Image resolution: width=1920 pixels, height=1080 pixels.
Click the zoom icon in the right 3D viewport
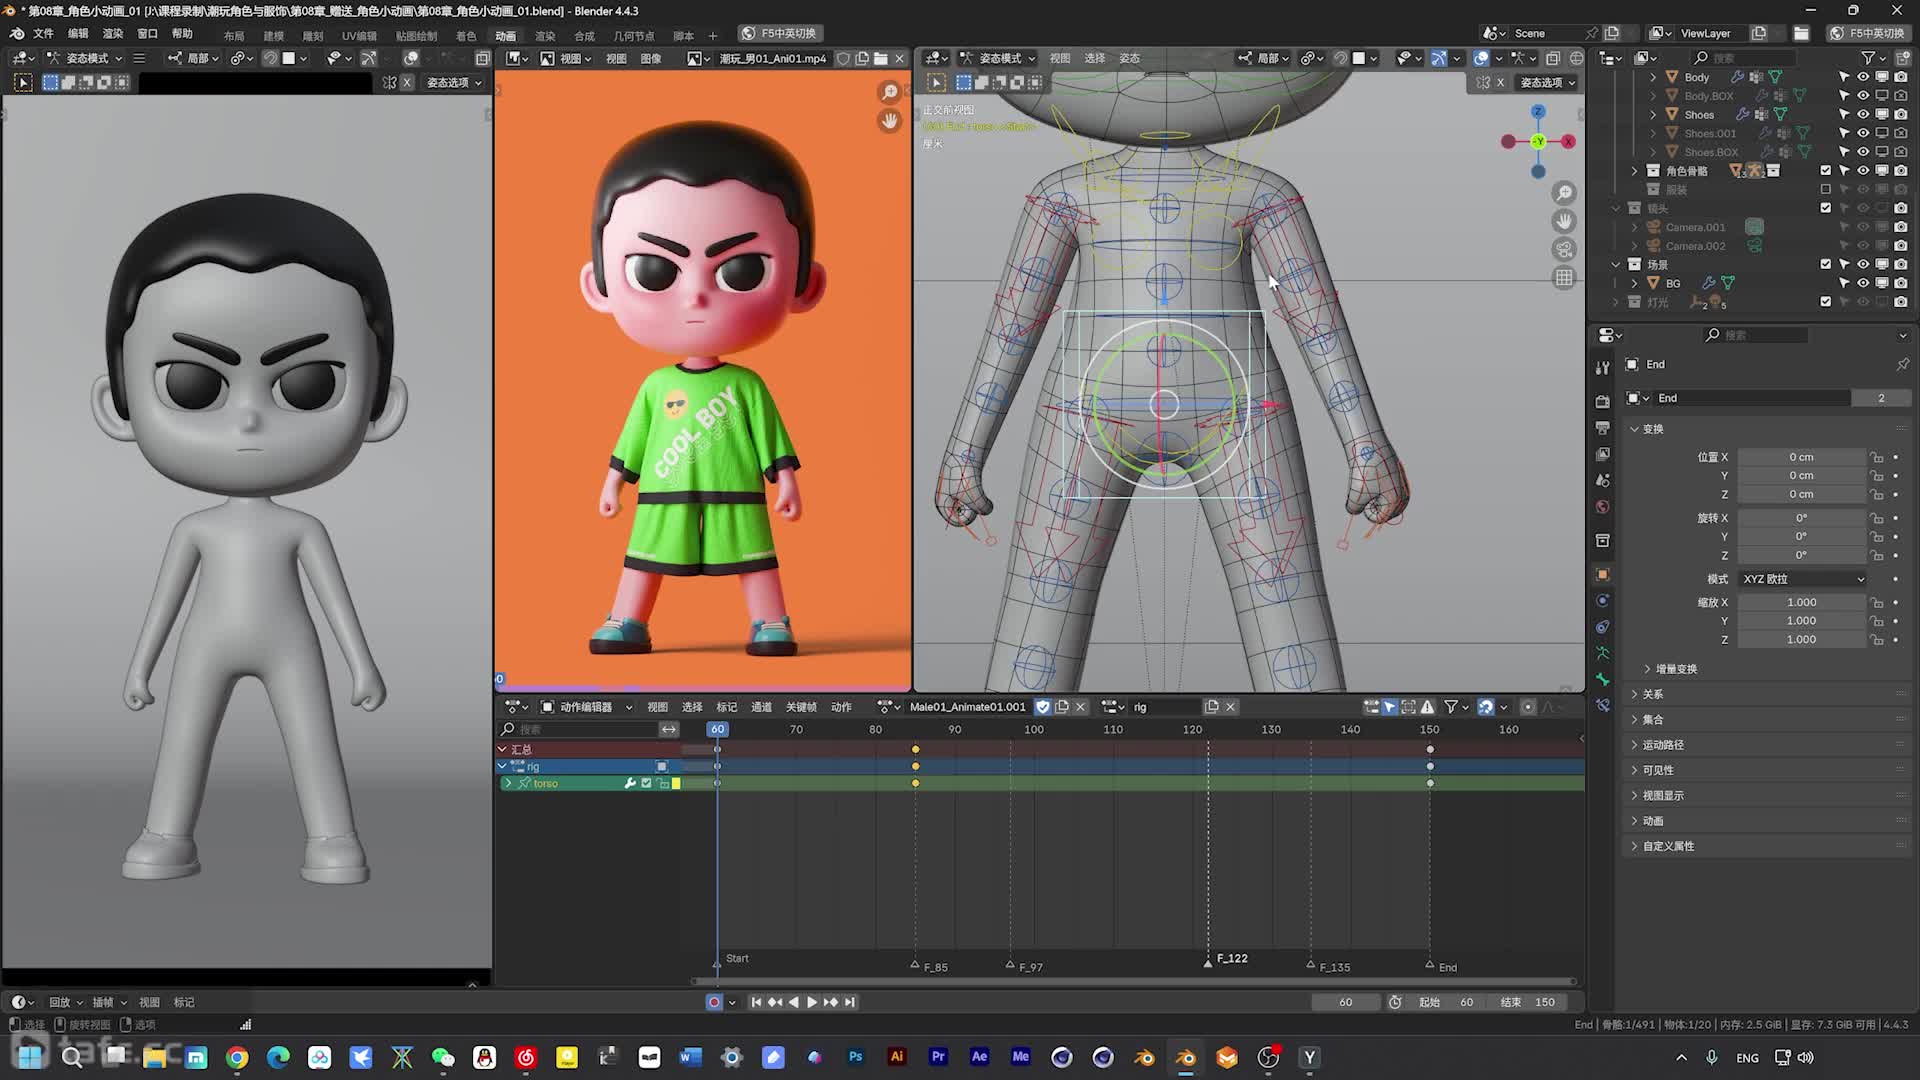coord(1564,193)
